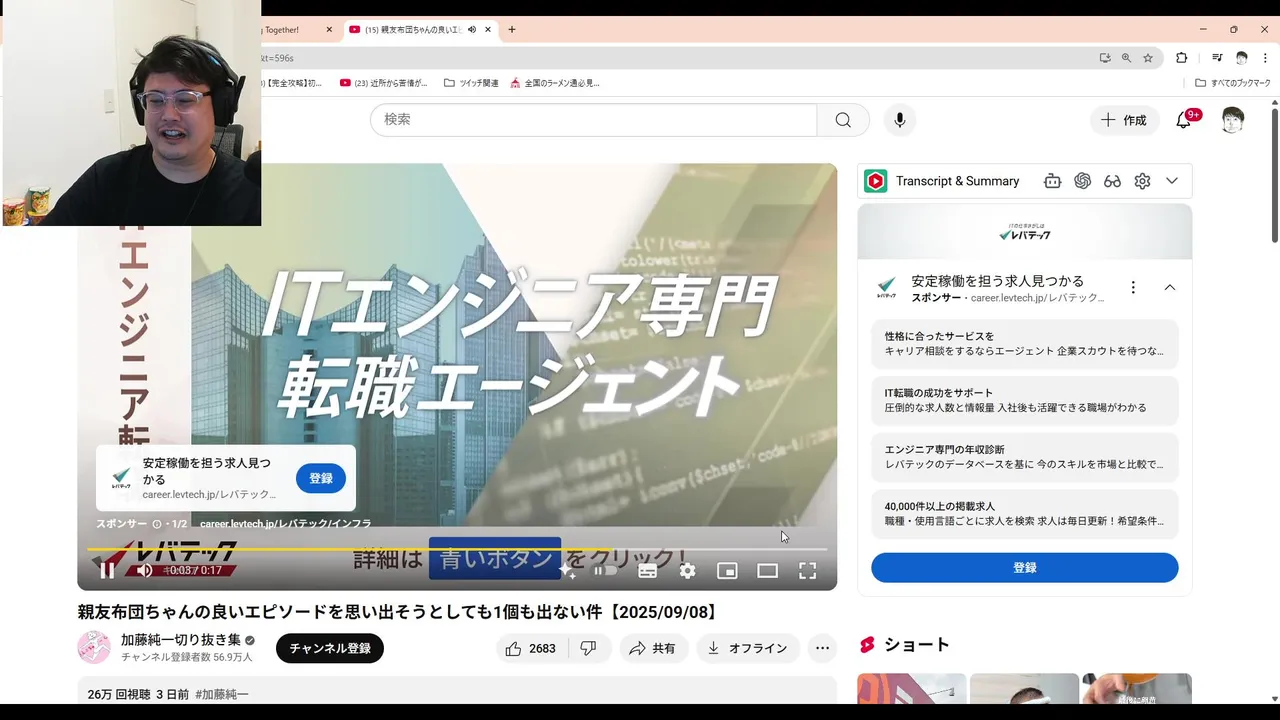Open the 近所から苦情が bookmark

pyautogui.click(x=384, y=83)
